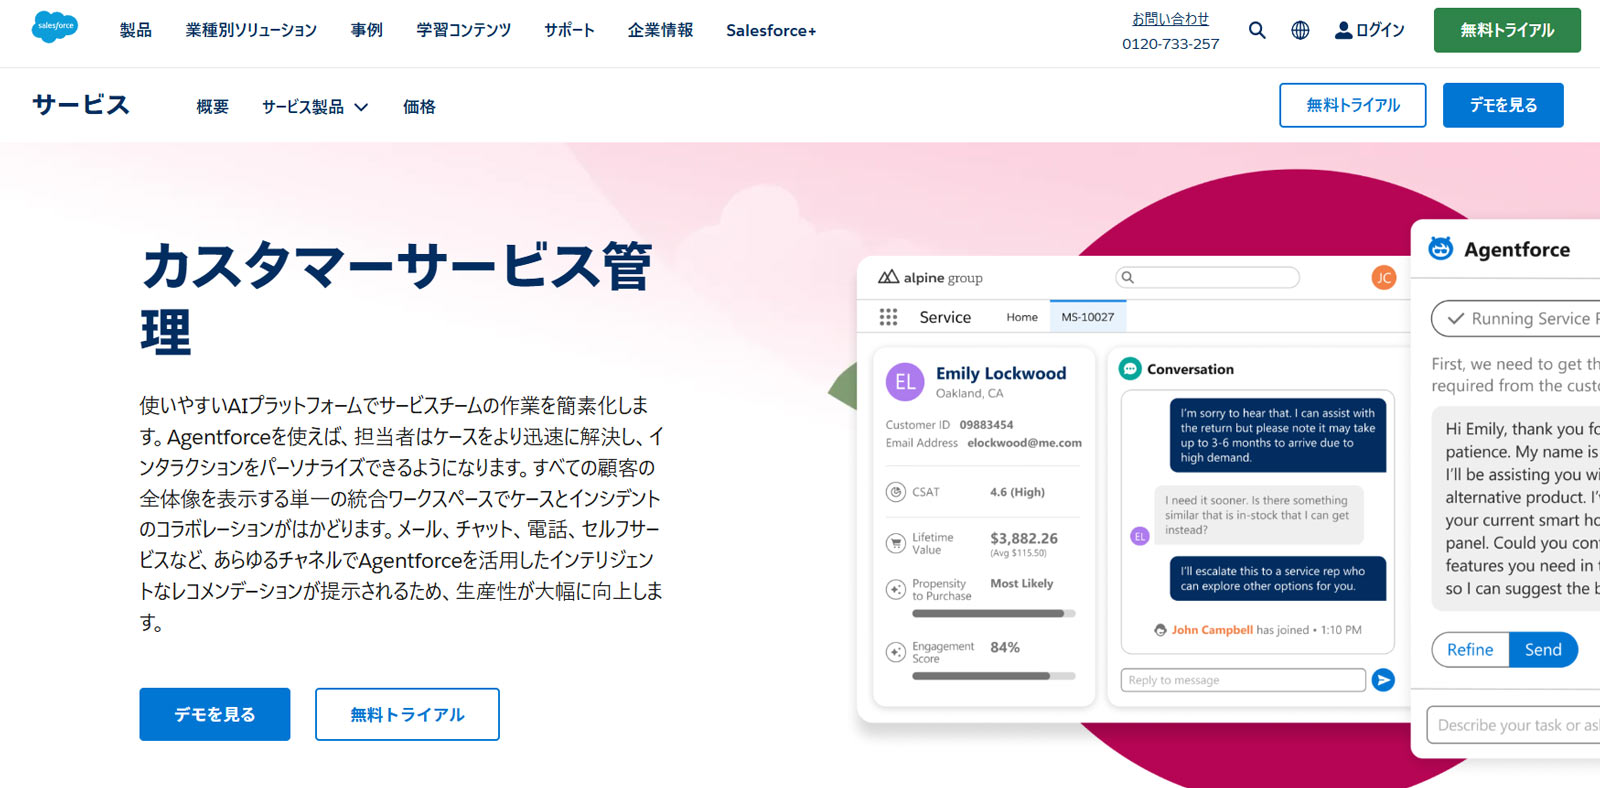Click the Engagement Score progress bar
Image resolution: width=1600 pixels, height=788 pixels.
point(994,676)
